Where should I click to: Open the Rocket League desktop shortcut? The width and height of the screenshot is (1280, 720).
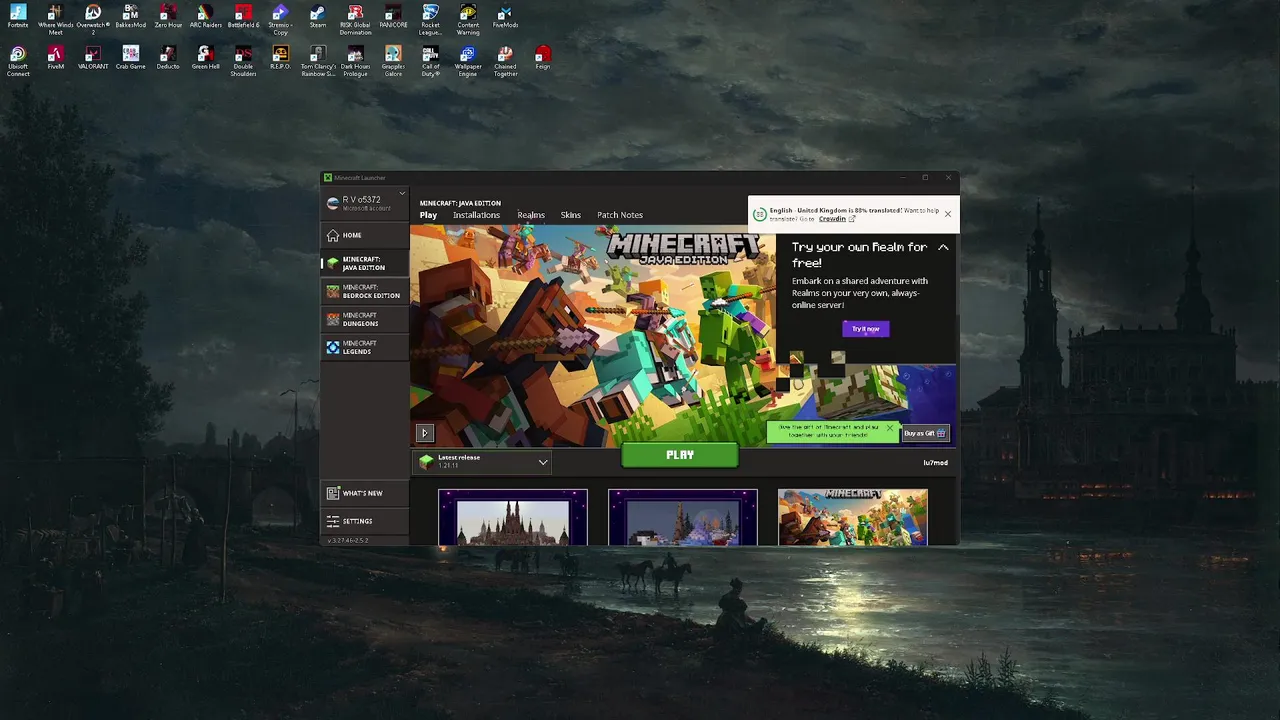coord(430,20)
